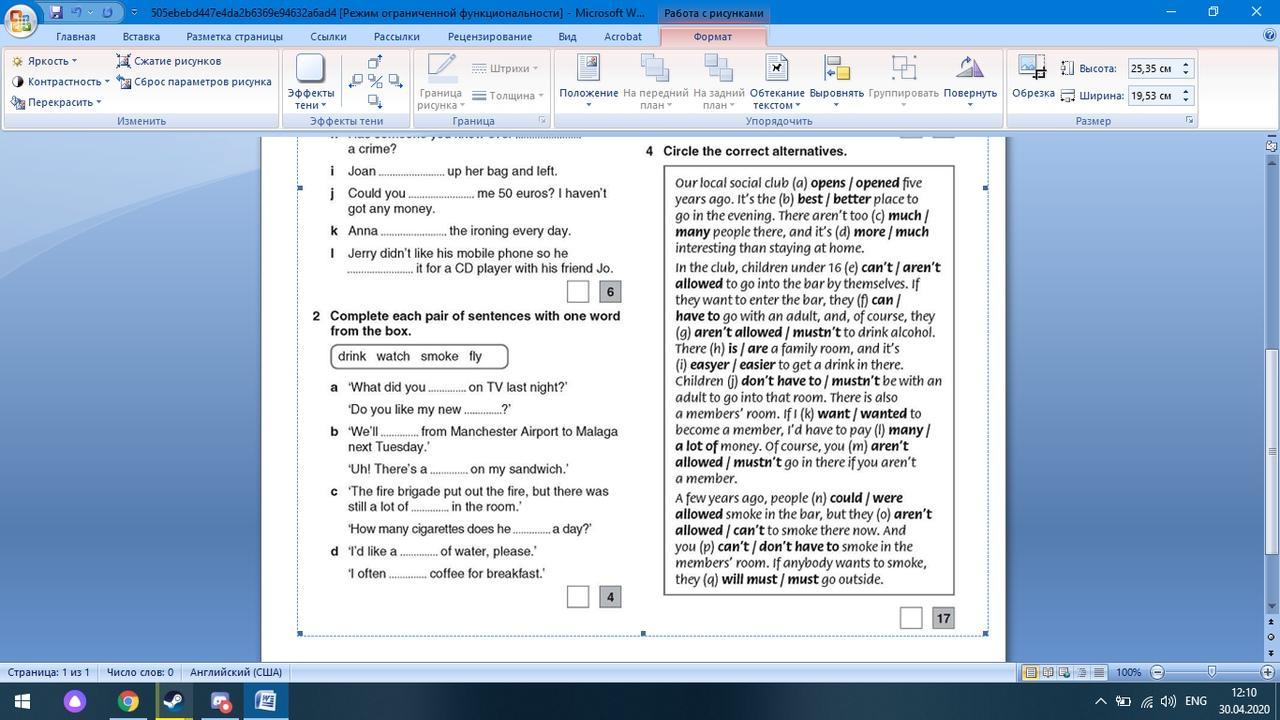Screen dimensions: 1280x720
Task: Nudge shadow up
Action: (x=375, y=62)
